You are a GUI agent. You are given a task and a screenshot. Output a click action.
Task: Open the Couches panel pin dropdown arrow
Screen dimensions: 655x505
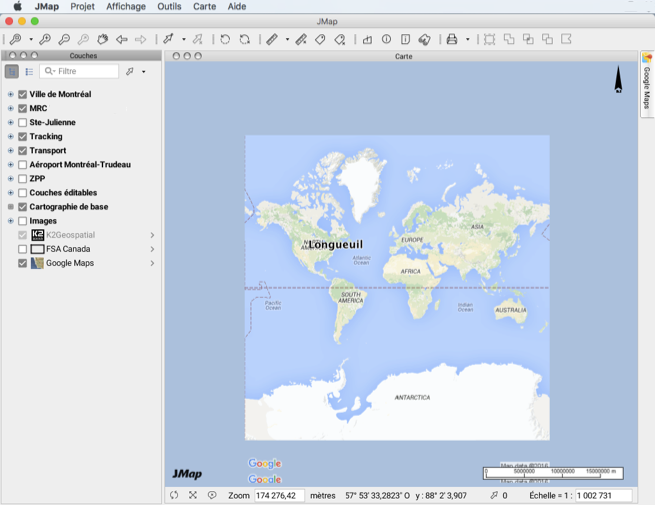click(144, 72)
